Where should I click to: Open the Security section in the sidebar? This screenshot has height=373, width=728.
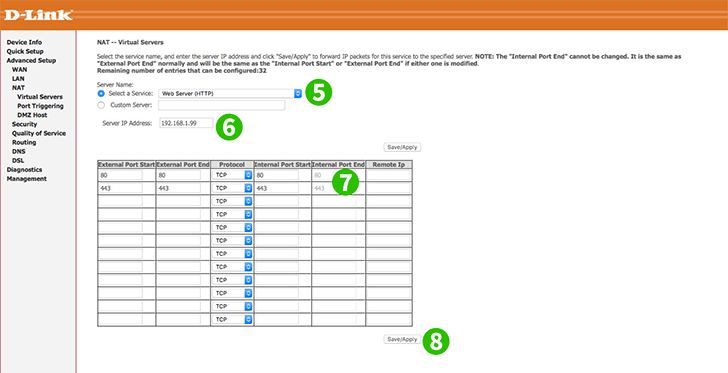pos(25,124)
